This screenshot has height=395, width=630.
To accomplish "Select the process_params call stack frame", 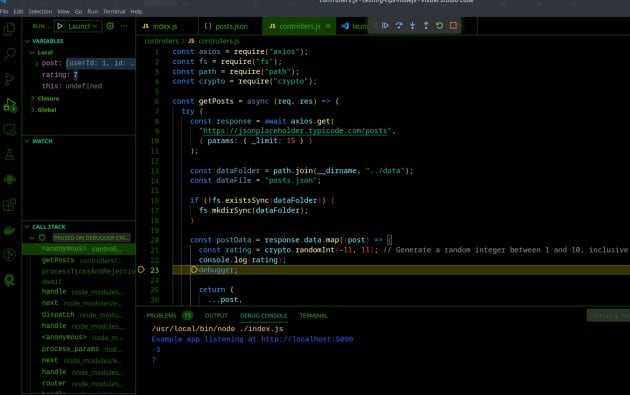I will 79,349.
